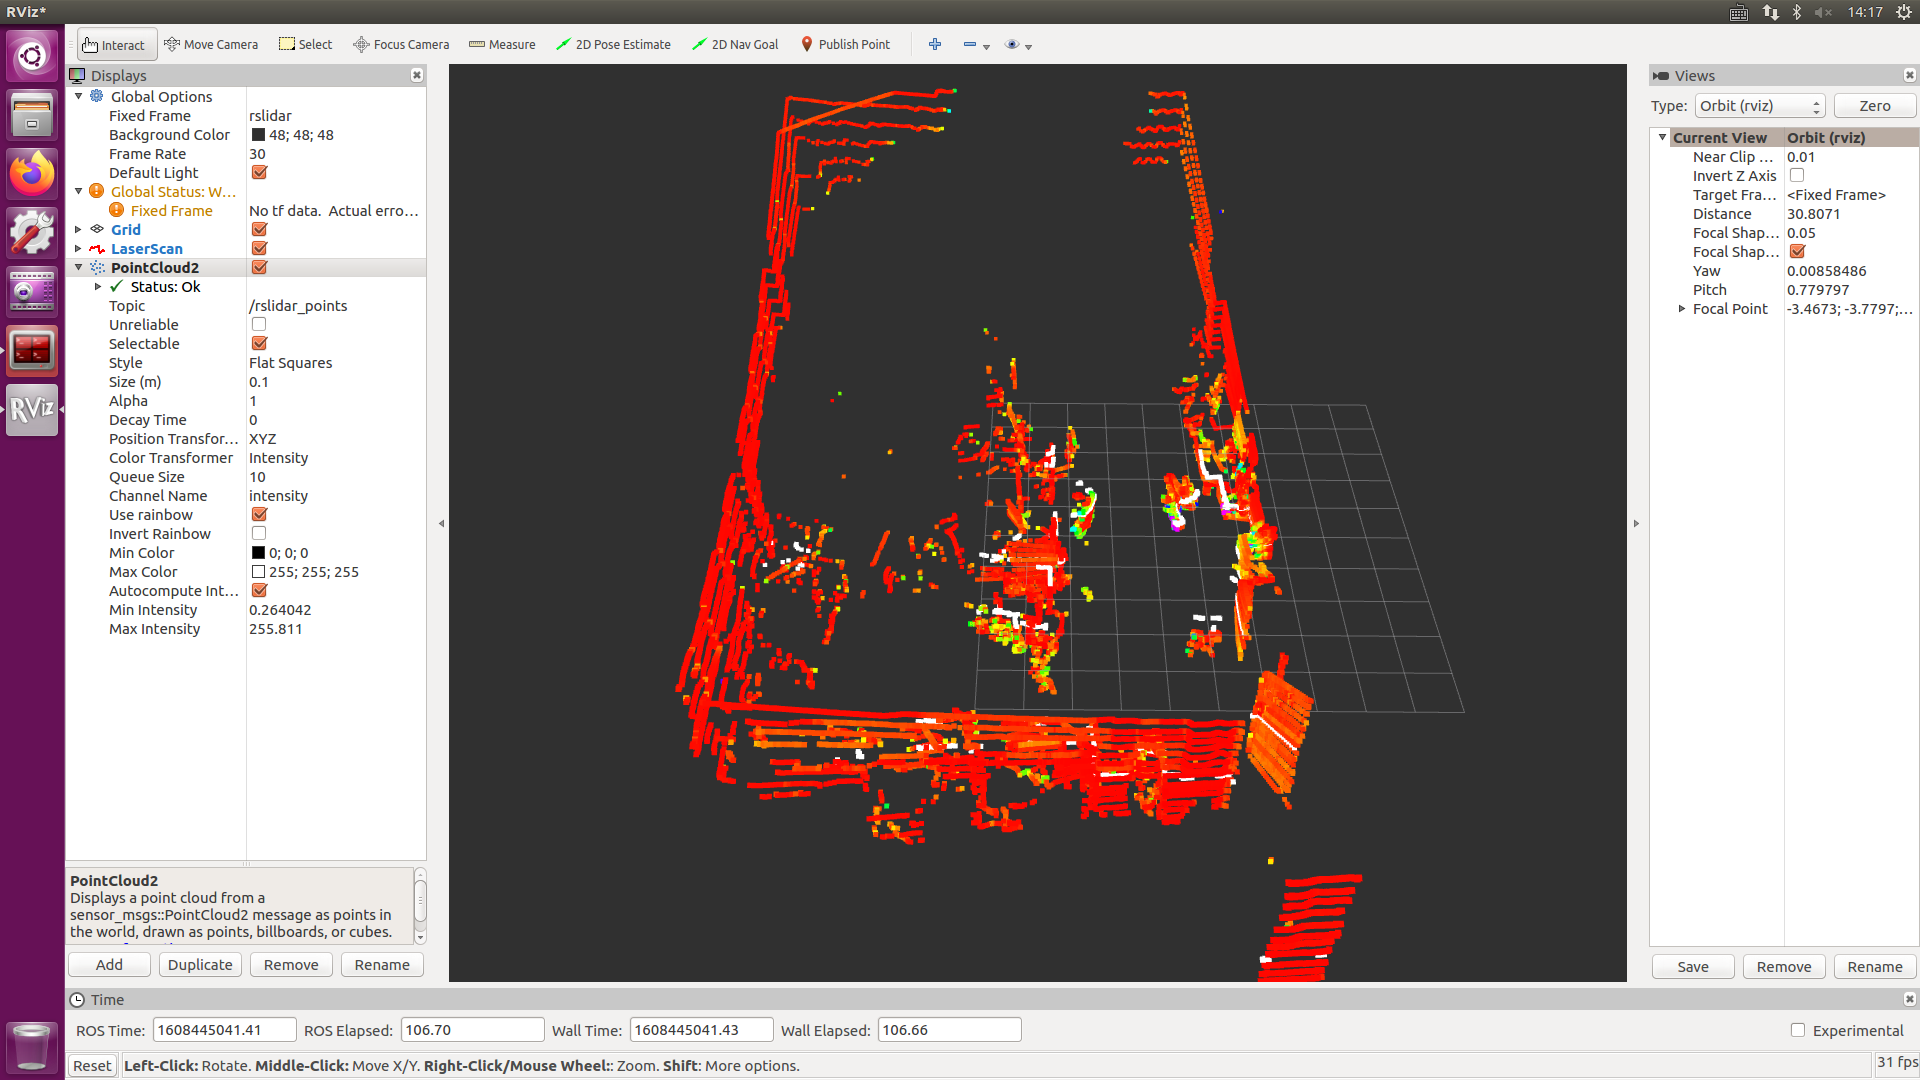The width and height of the screenshot is (1920, 1080).
Task: Choose the Measure tool
Action: pos(502,45)
